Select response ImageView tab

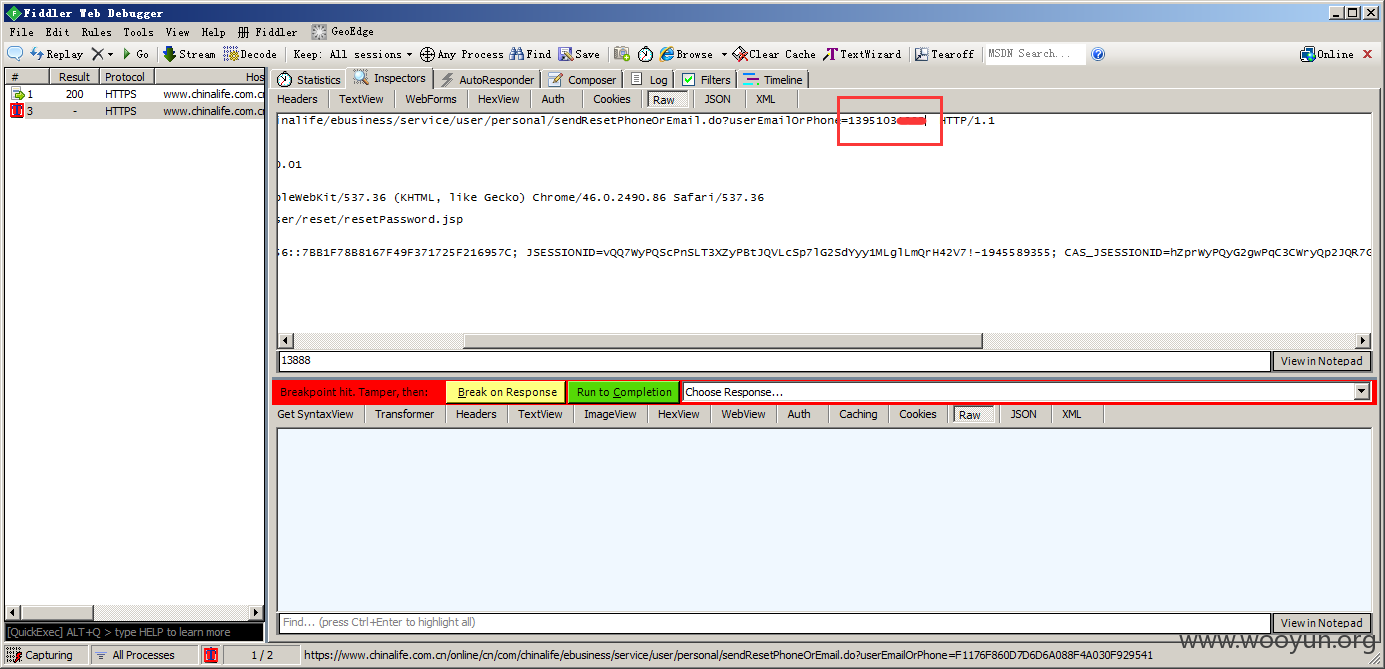610,414
